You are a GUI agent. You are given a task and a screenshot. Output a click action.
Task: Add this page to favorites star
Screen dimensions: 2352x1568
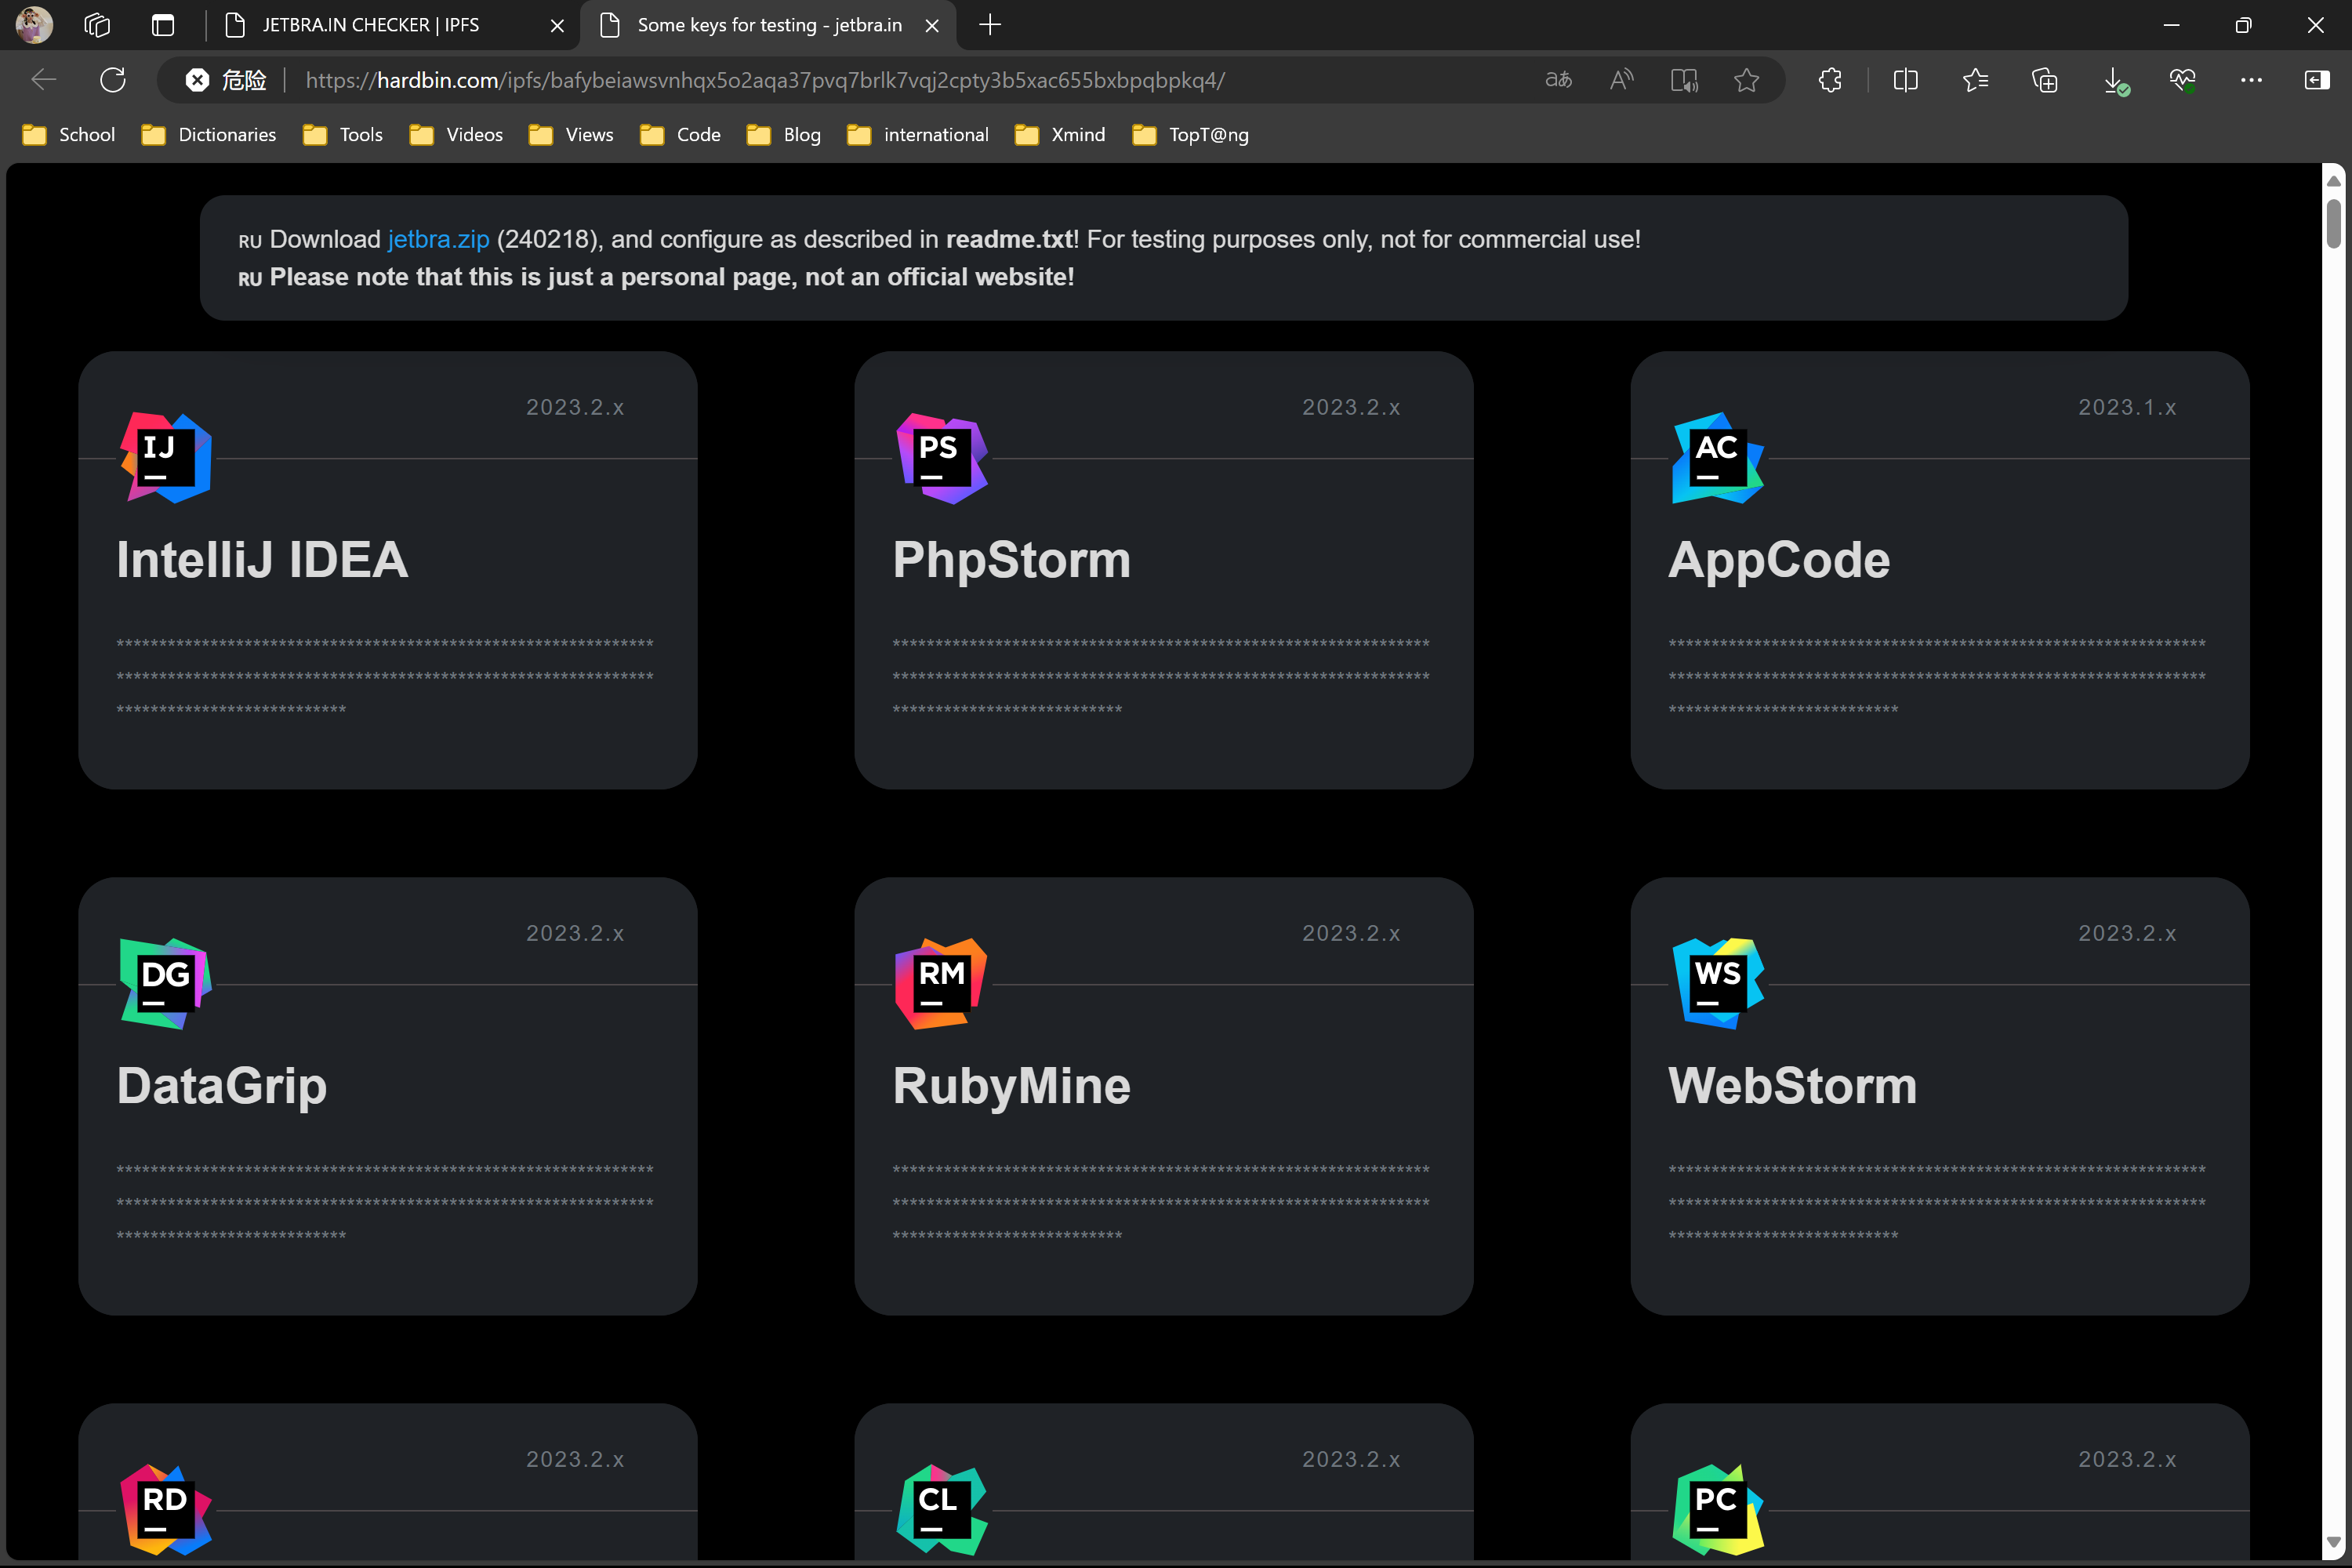(x=1746, y=80)
